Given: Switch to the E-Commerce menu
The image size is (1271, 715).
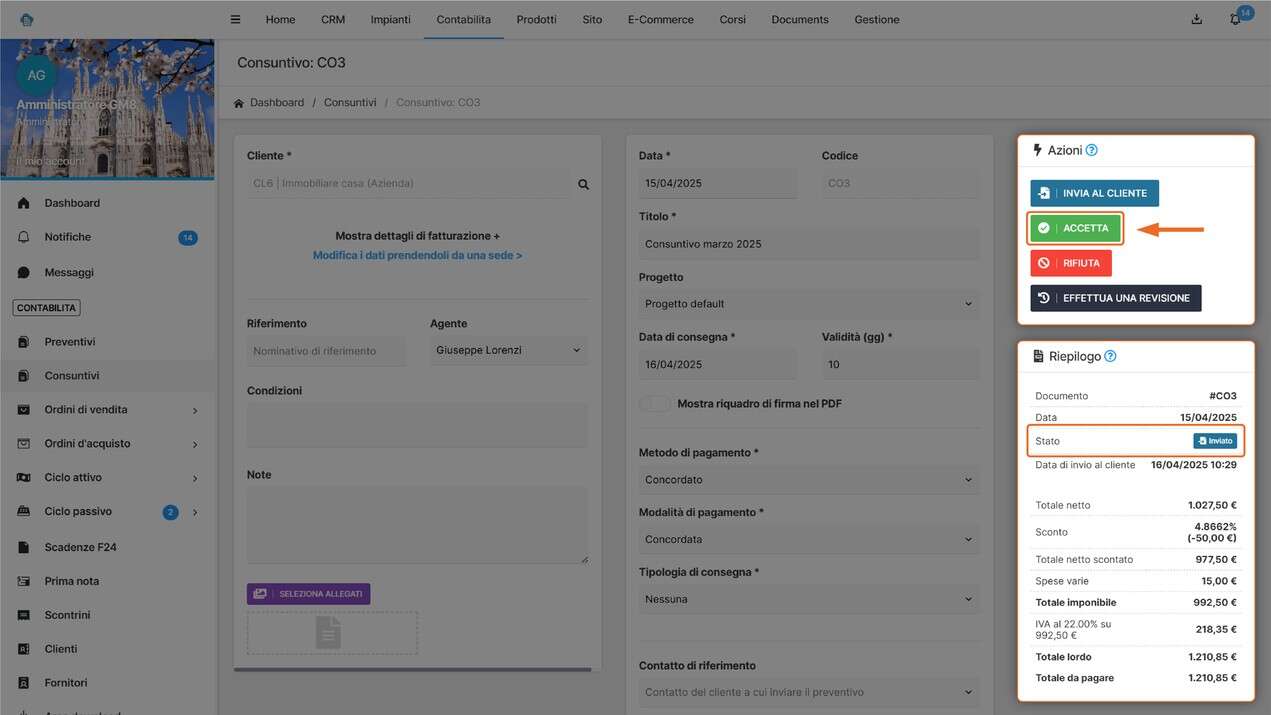Looking at the screenshot, I should click(x=660, y=20).
